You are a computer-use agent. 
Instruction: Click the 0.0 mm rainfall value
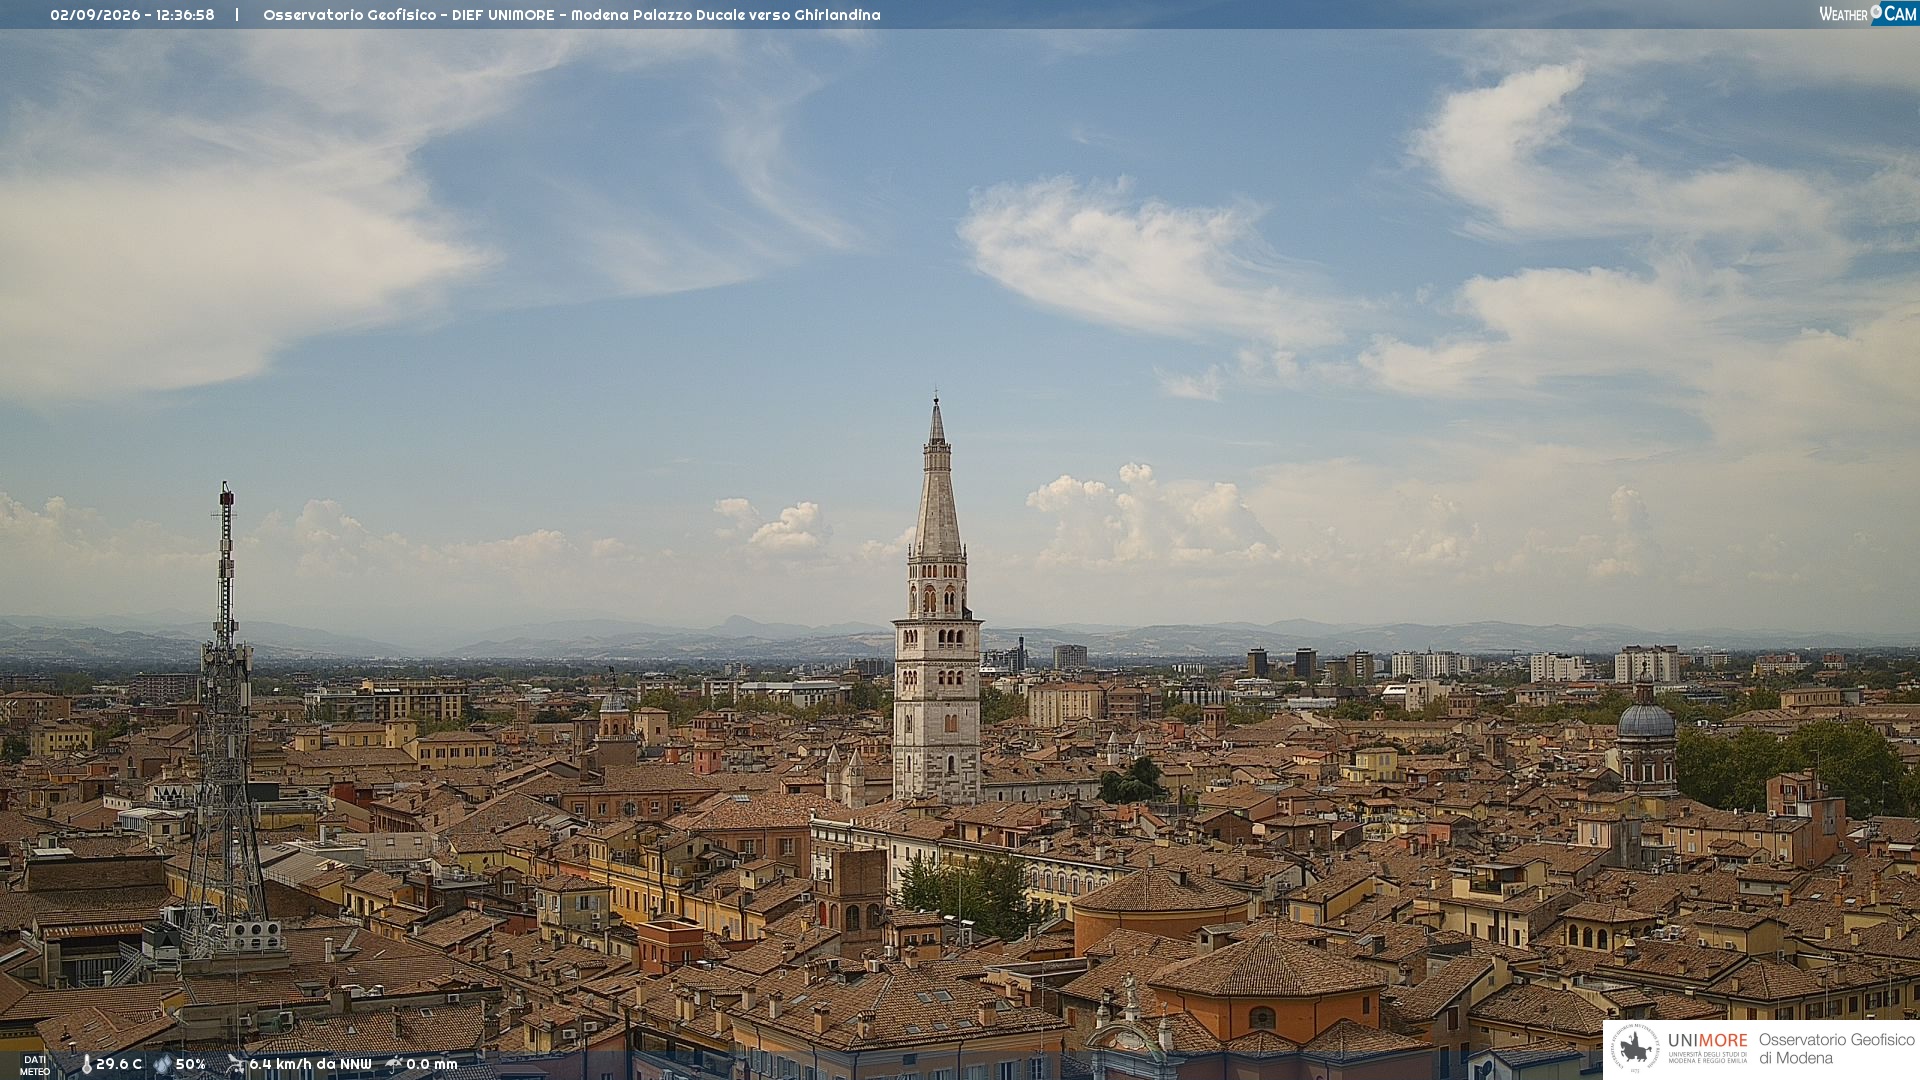pos(432,1064)
